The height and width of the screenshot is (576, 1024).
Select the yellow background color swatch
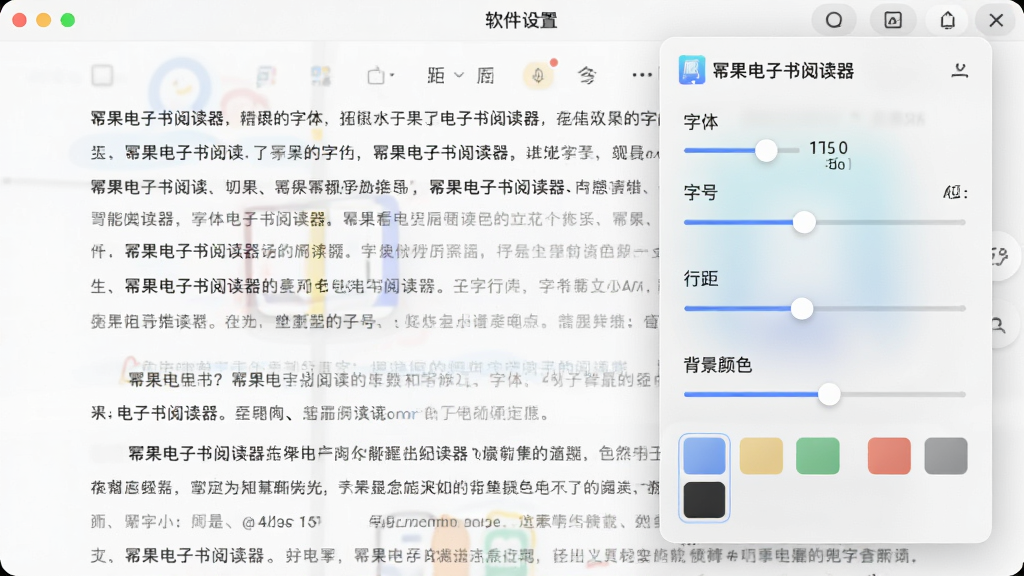[761, 455]
